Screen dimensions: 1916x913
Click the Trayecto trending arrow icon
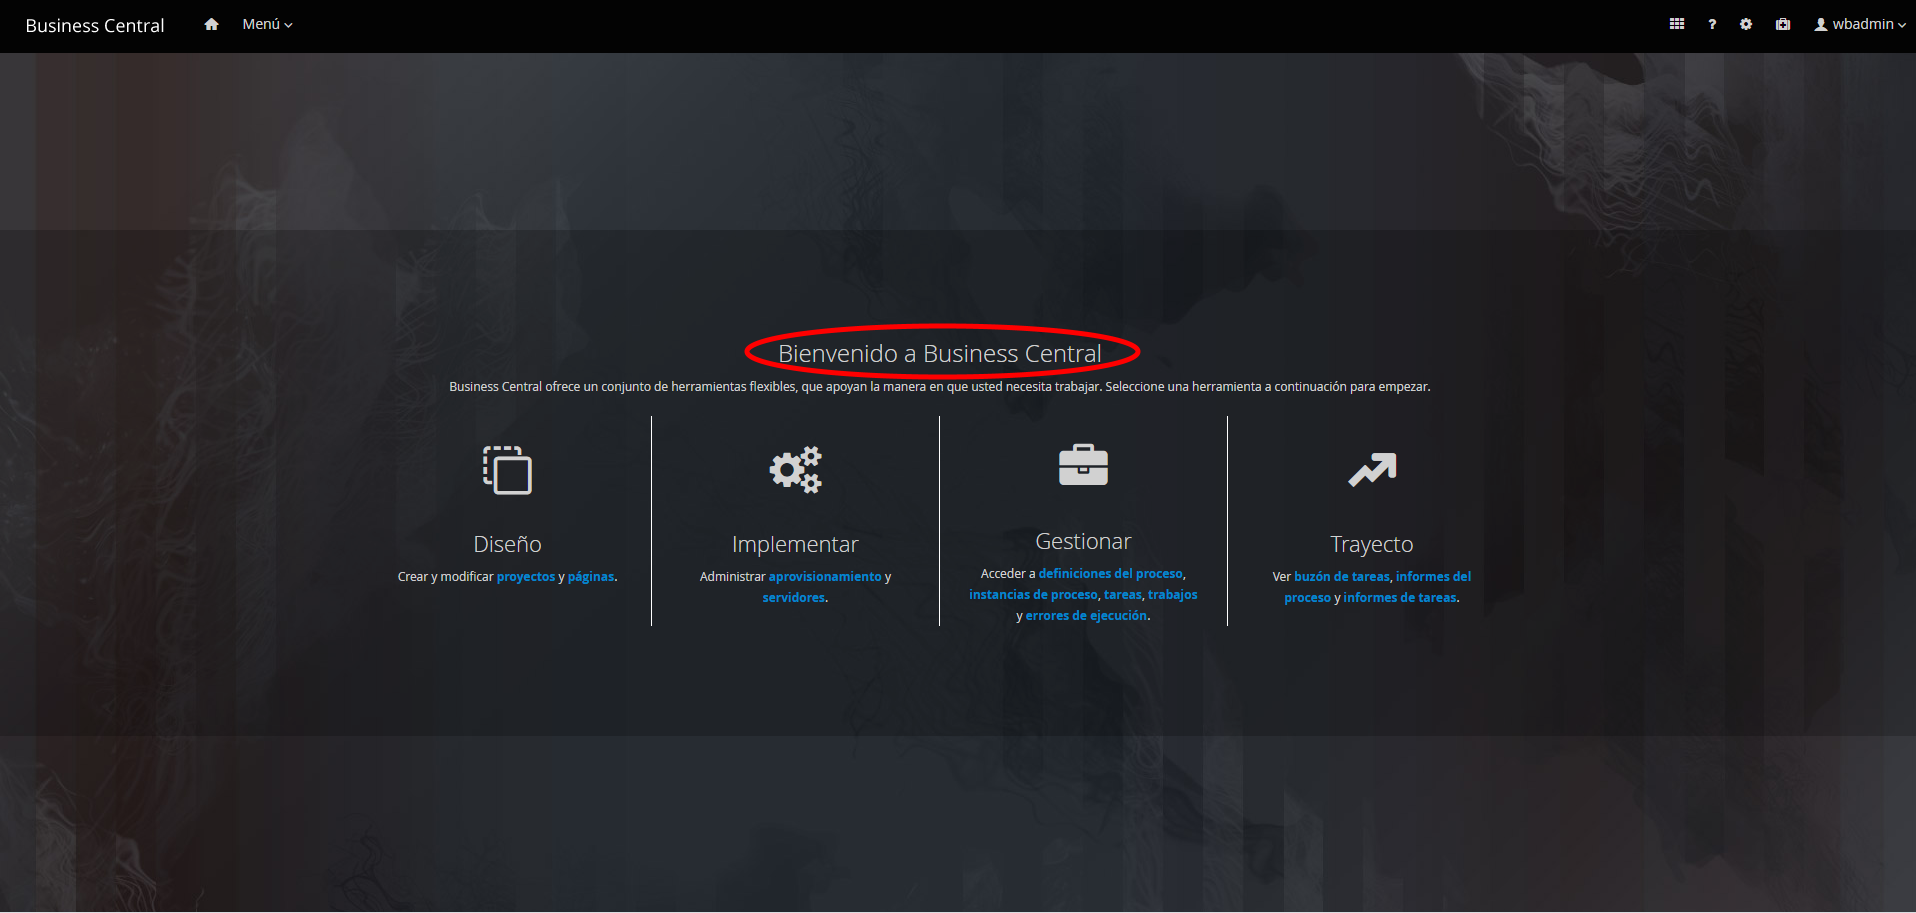[x=1372, y=469]
